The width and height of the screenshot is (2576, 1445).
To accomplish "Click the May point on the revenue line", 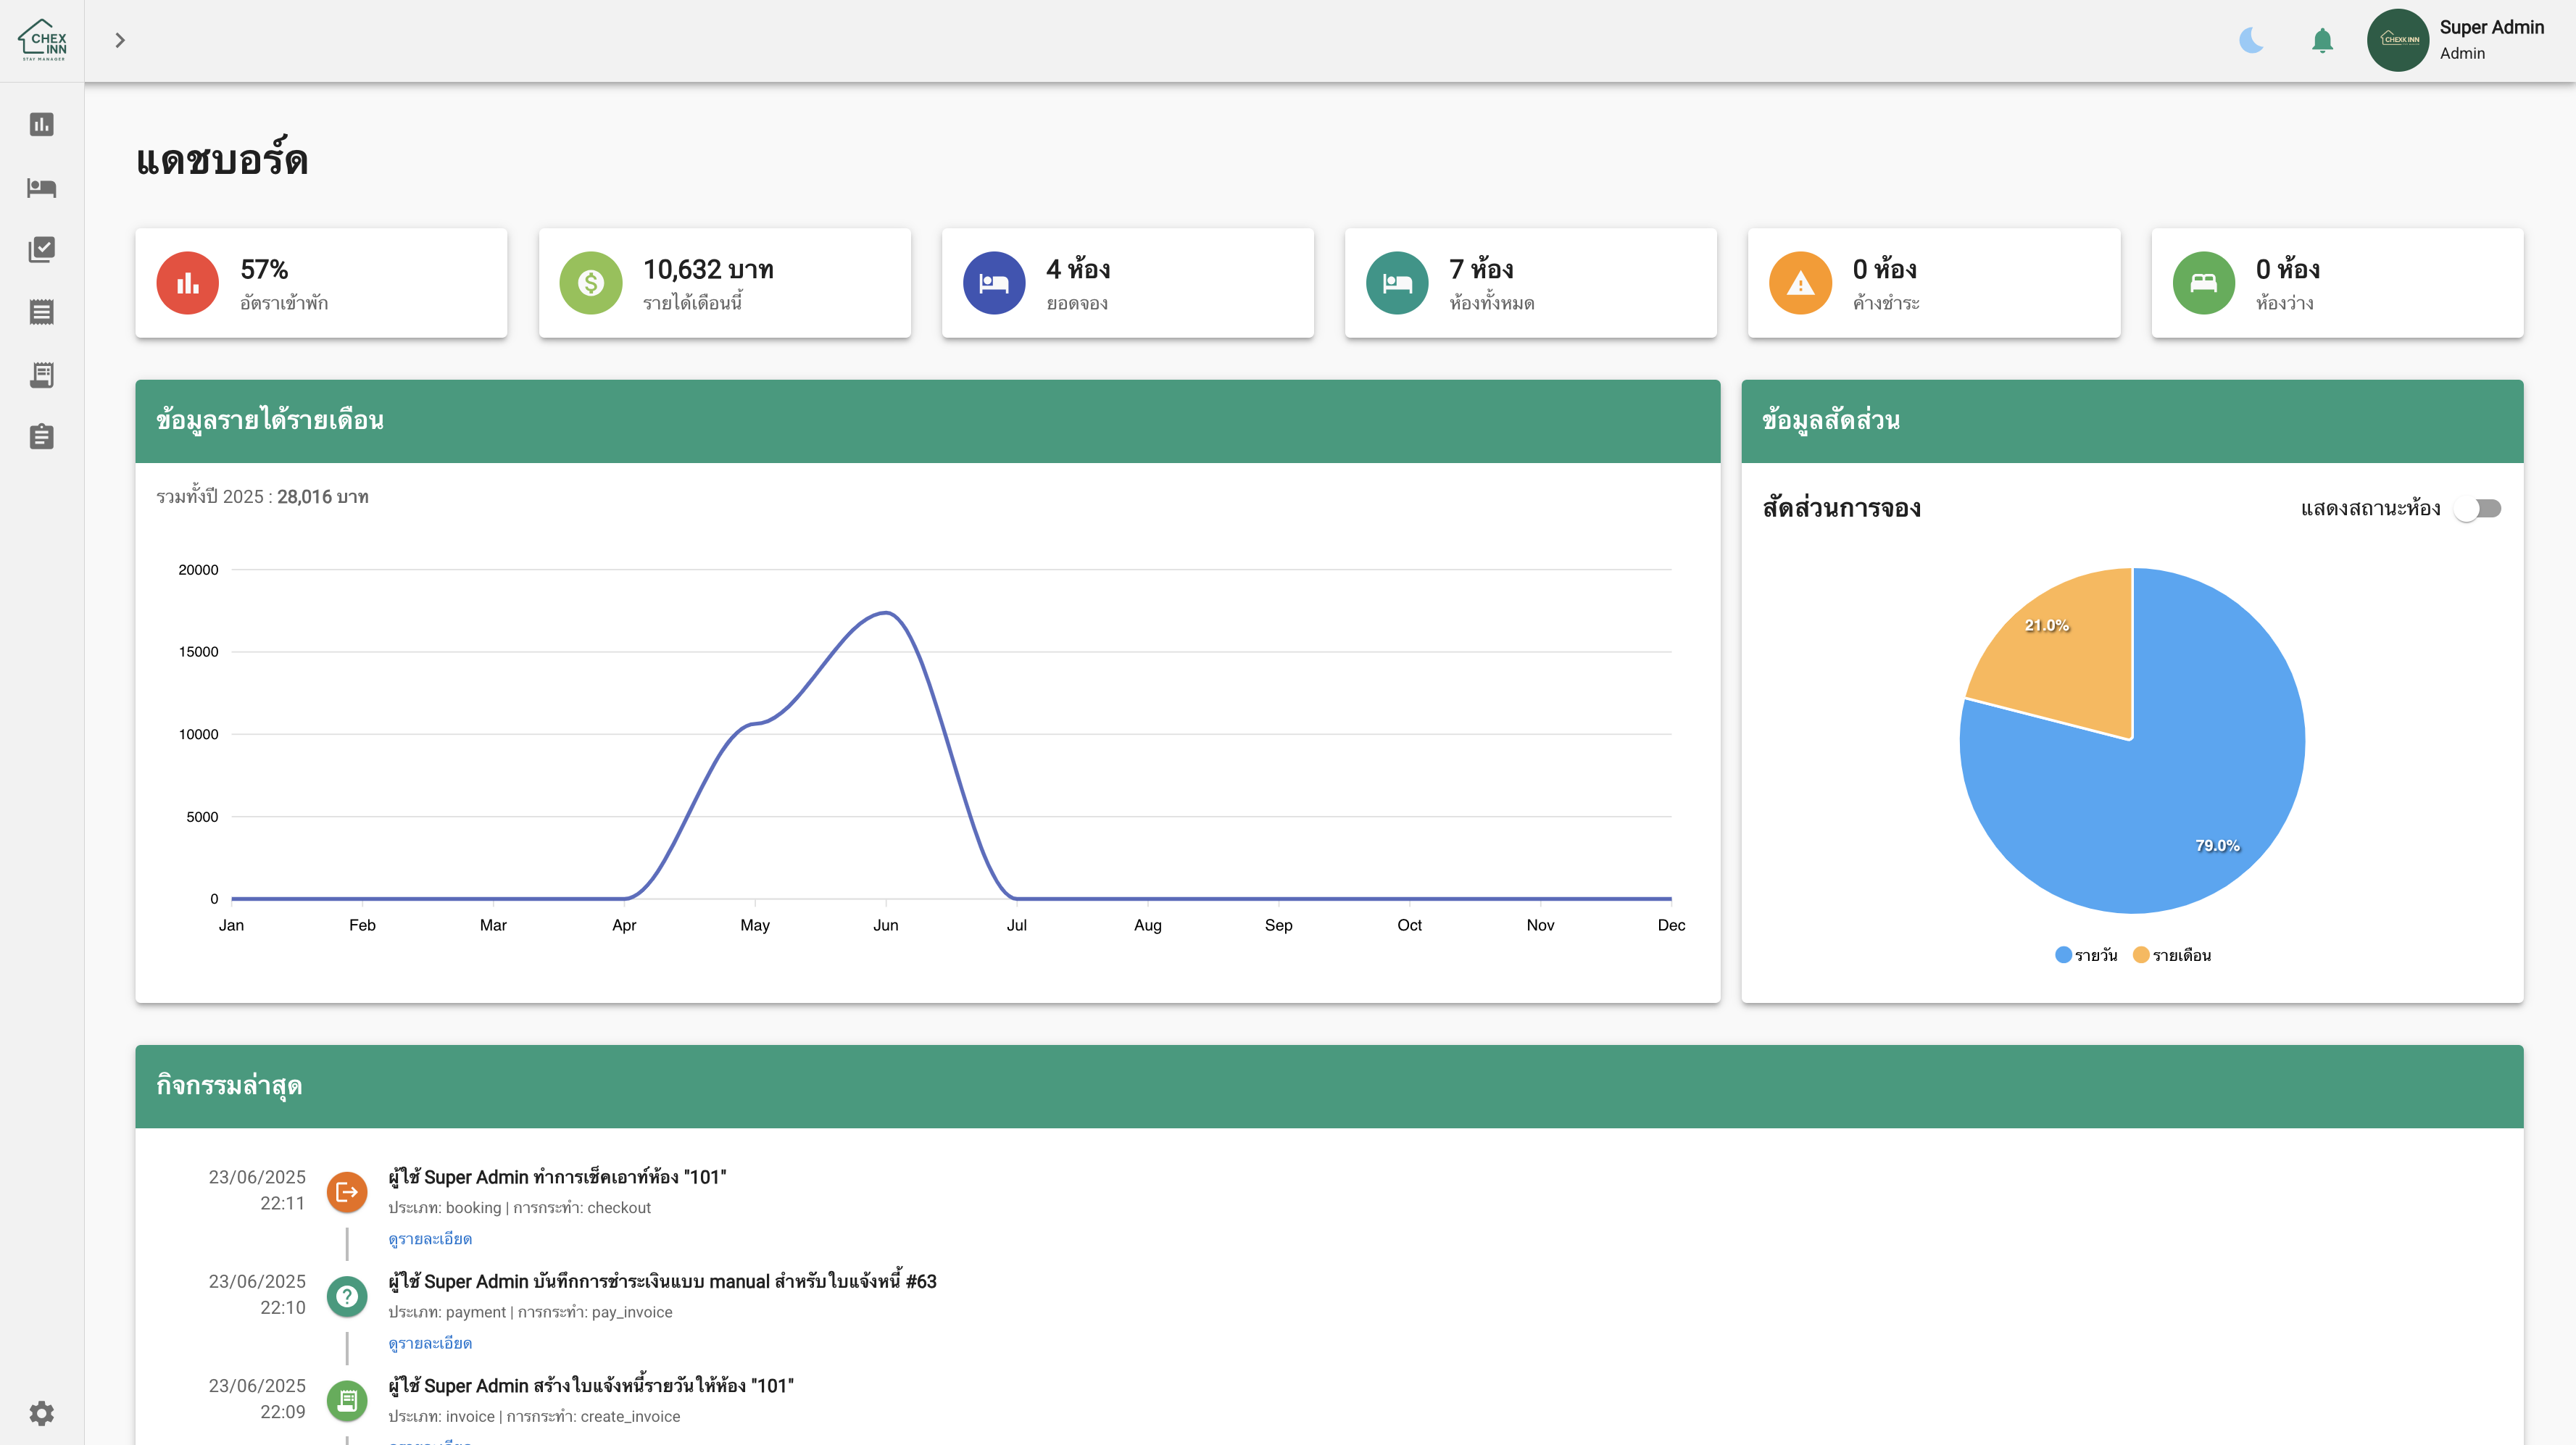I will (755, 723).
